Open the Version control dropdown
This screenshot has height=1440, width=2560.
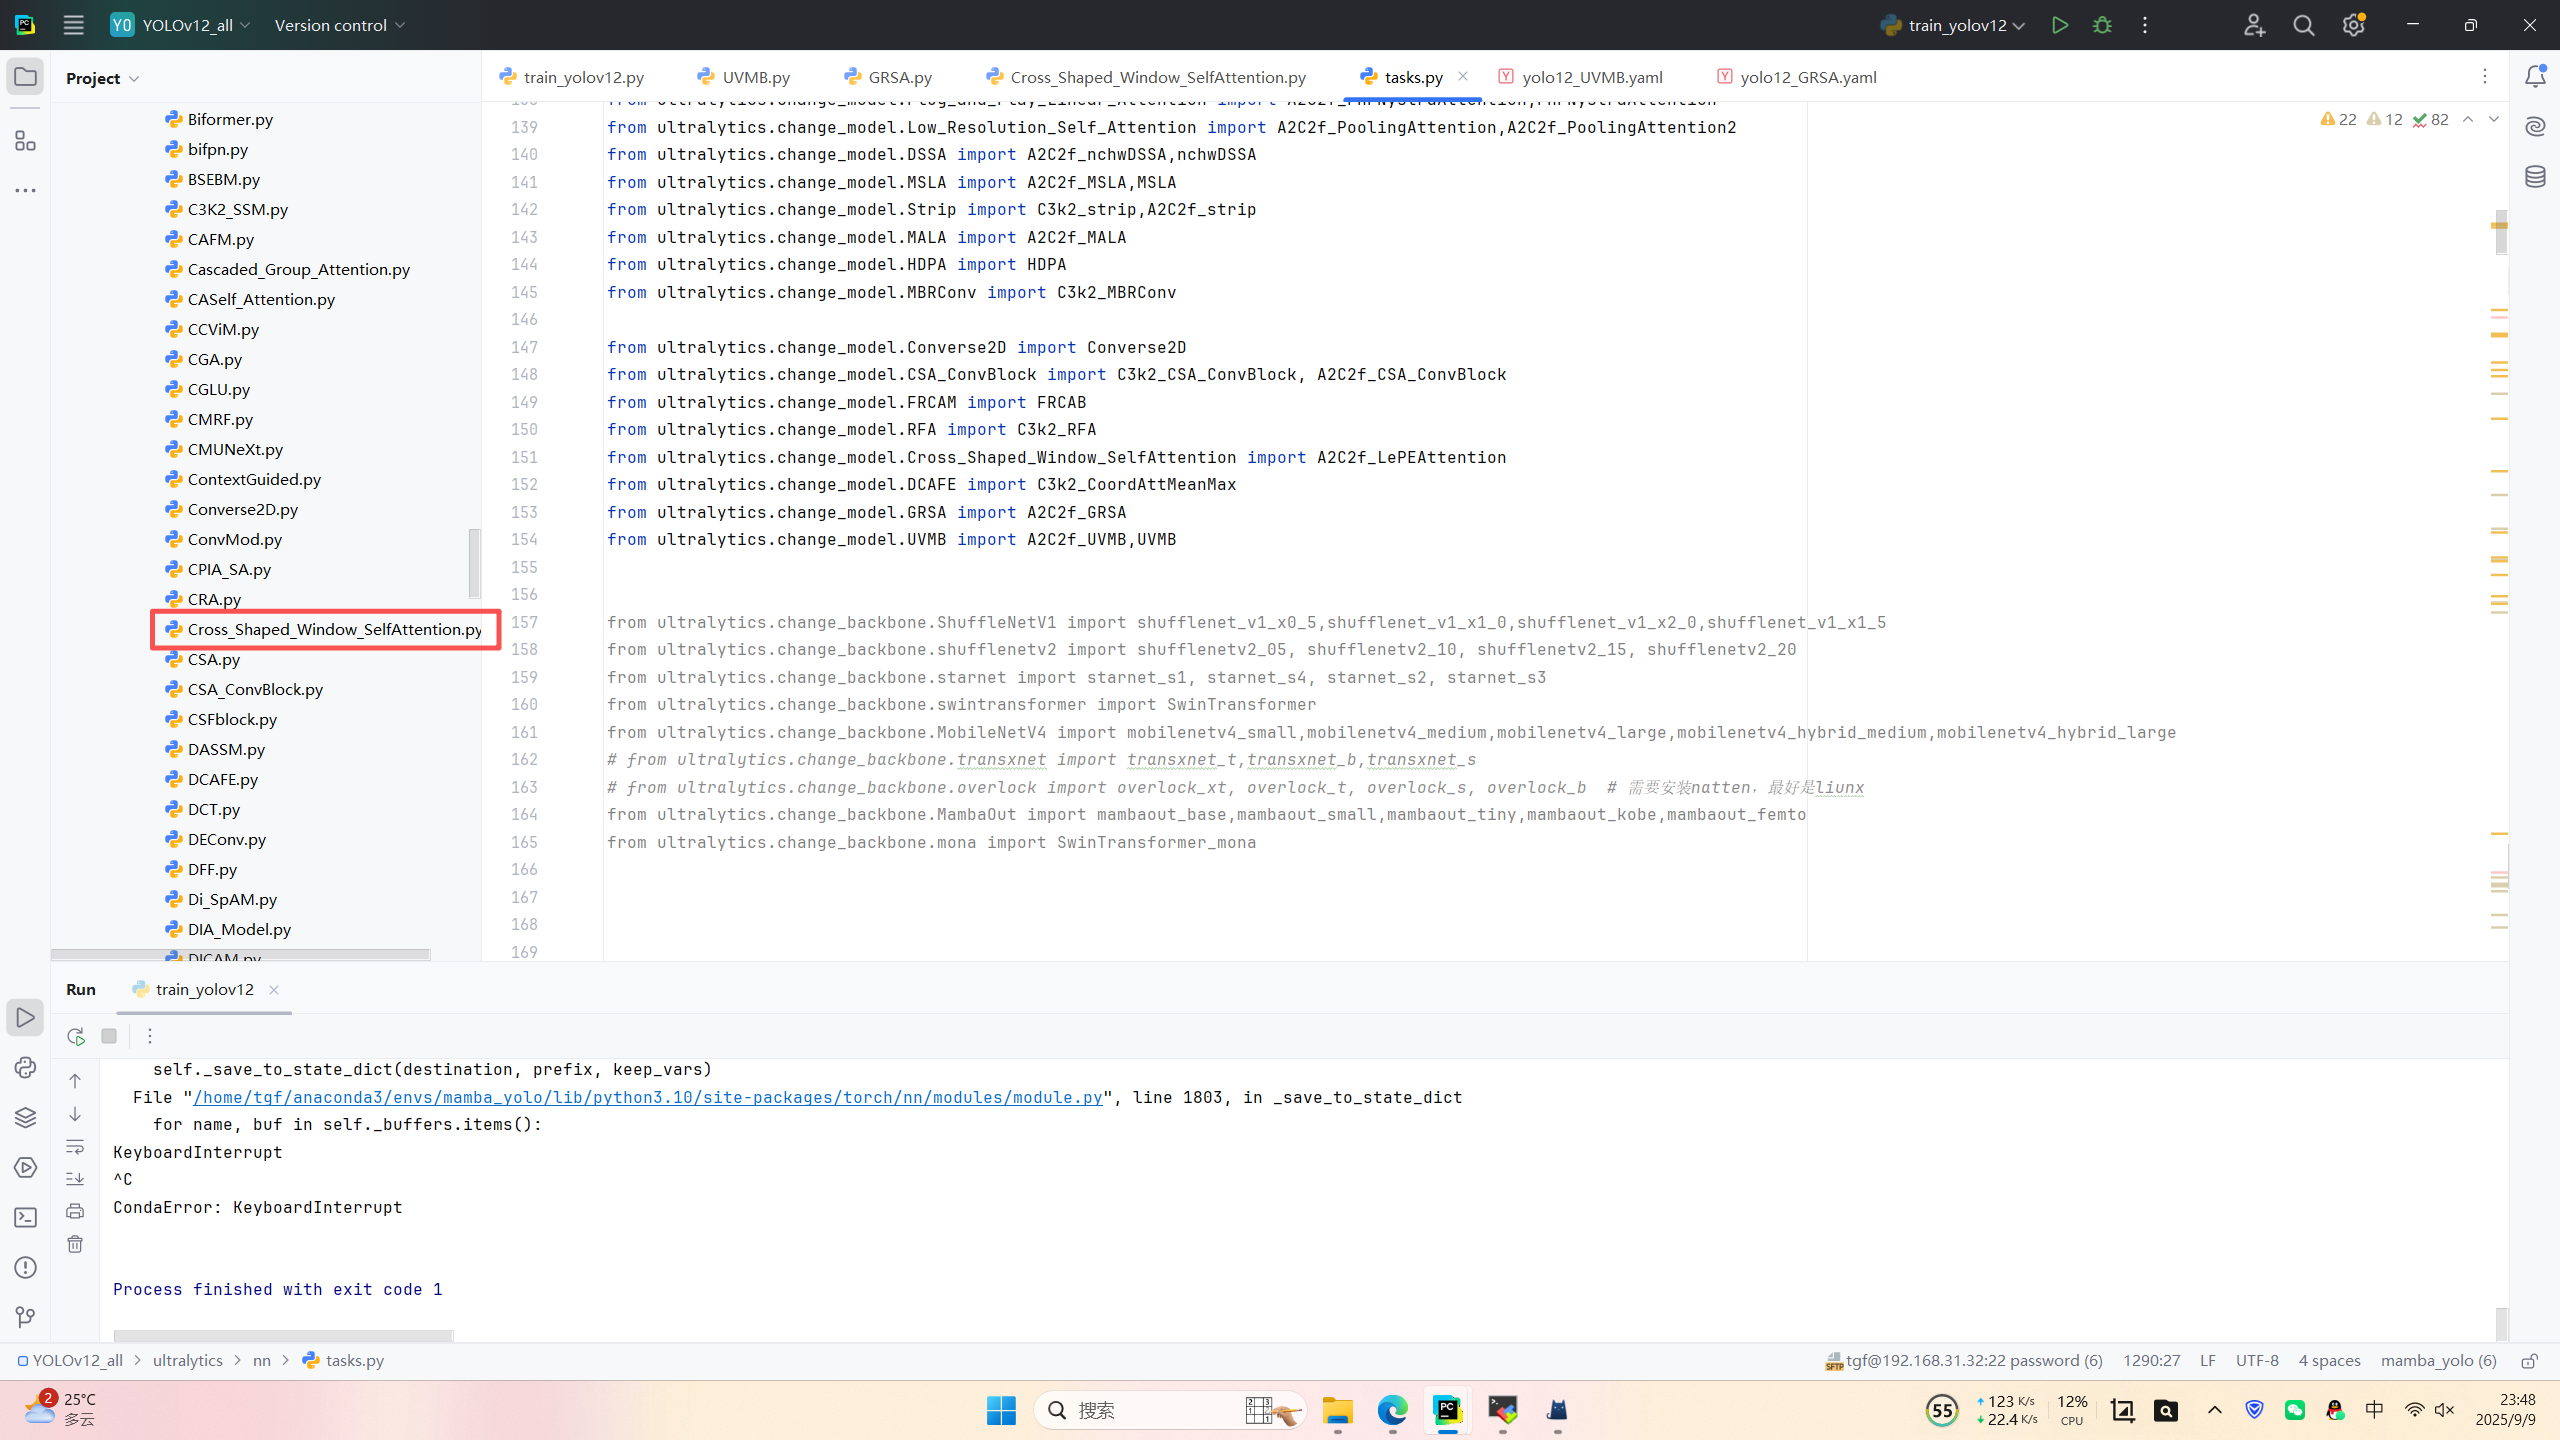tap(340, 25)
